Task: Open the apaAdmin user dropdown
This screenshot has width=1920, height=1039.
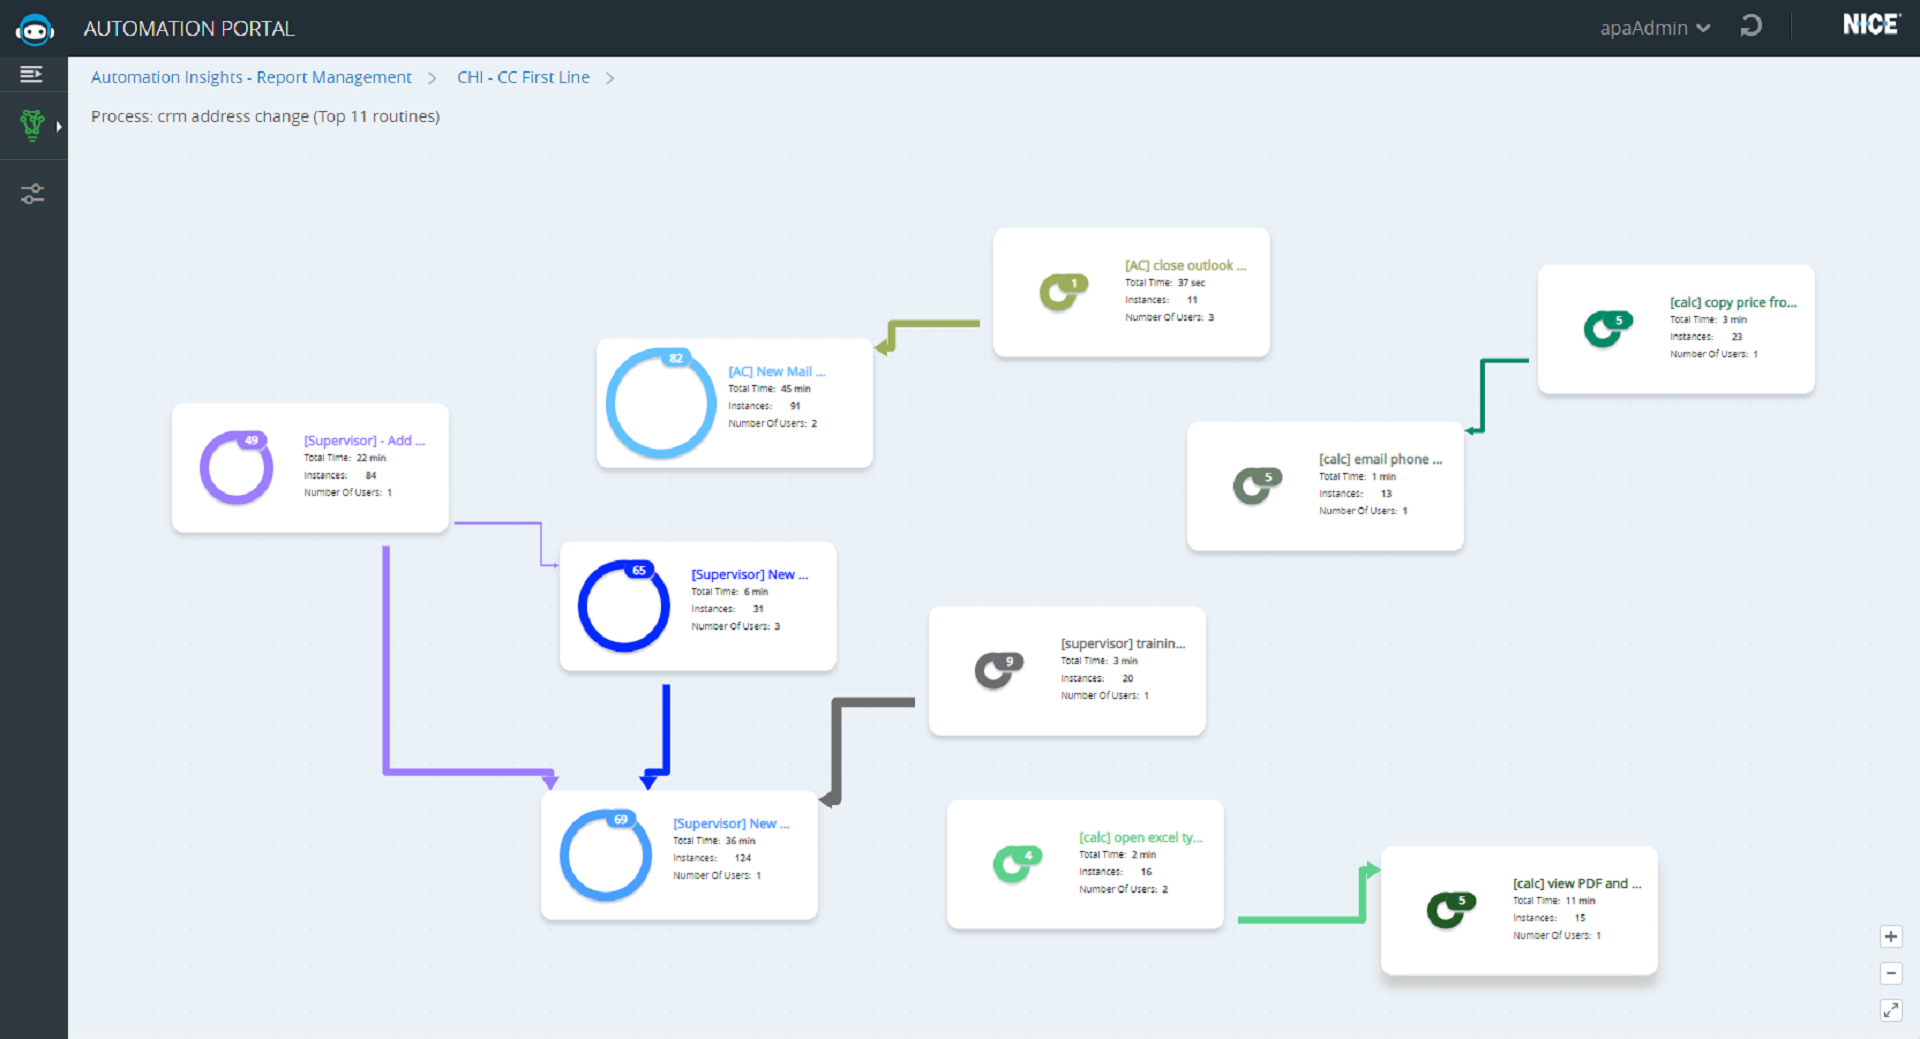Action: pyautogui.click(x=1654, y=28)
